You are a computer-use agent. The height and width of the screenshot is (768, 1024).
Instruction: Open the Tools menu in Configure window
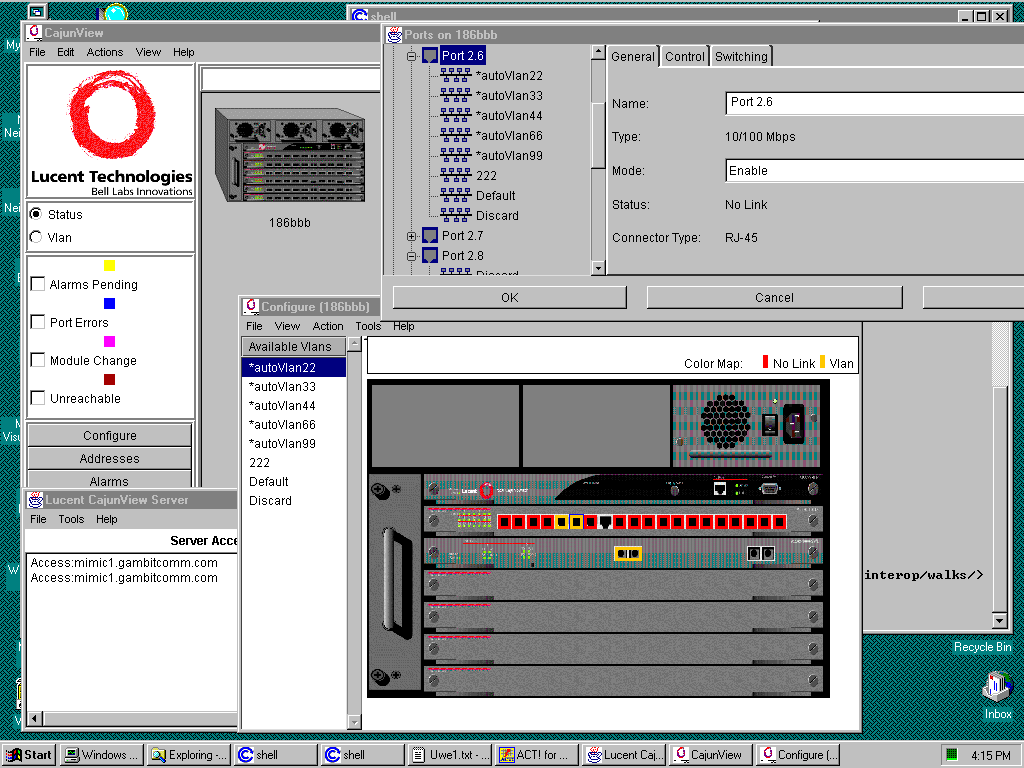point(368,326)
